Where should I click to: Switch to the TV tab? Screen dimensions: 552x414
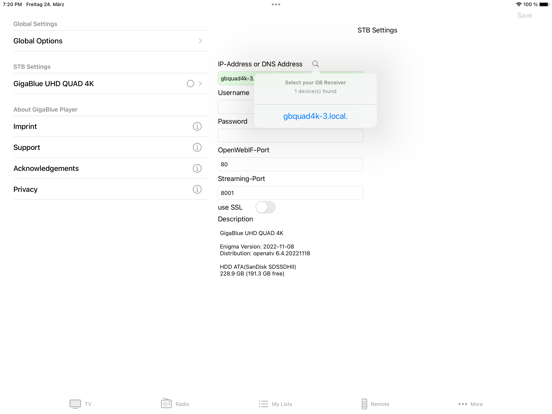[x=81, y=404]
